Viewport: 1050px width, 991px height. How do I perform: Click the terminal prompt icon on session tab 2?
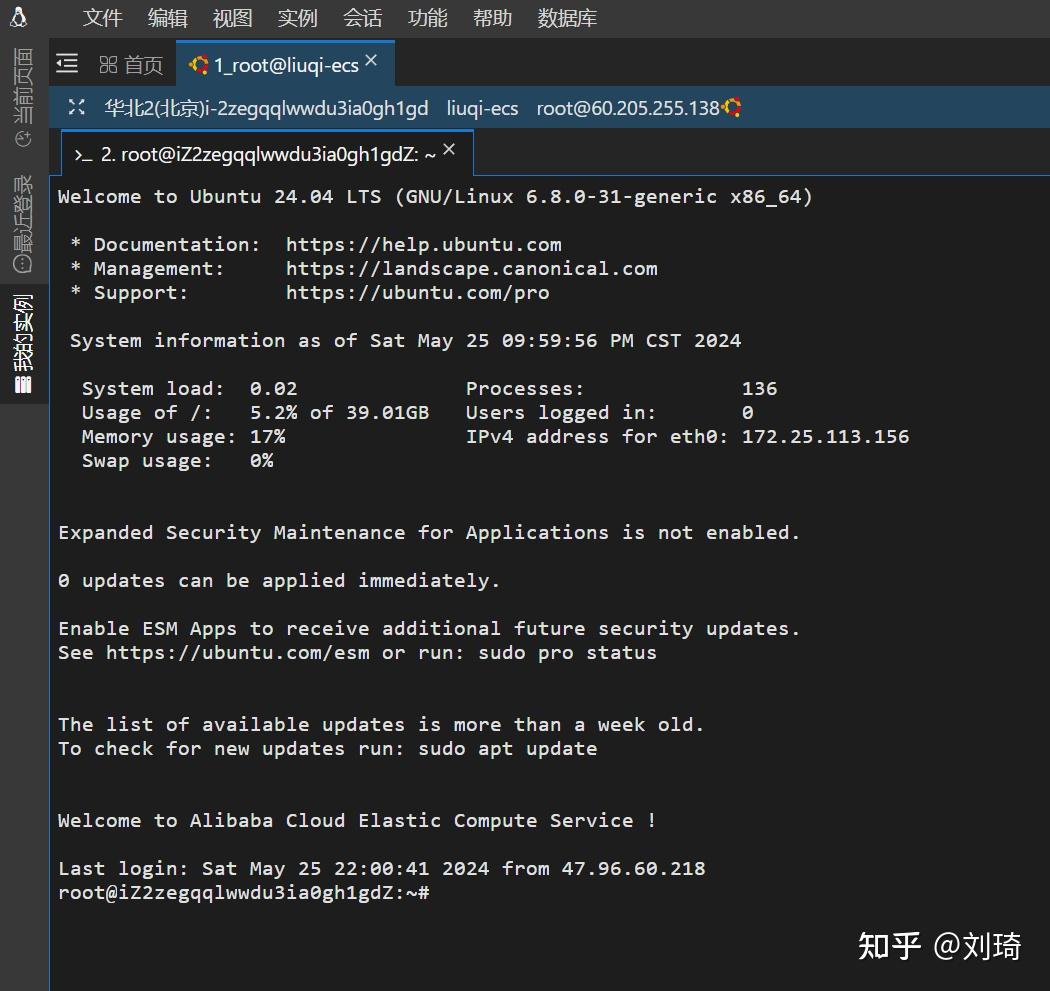coord(82,152)
